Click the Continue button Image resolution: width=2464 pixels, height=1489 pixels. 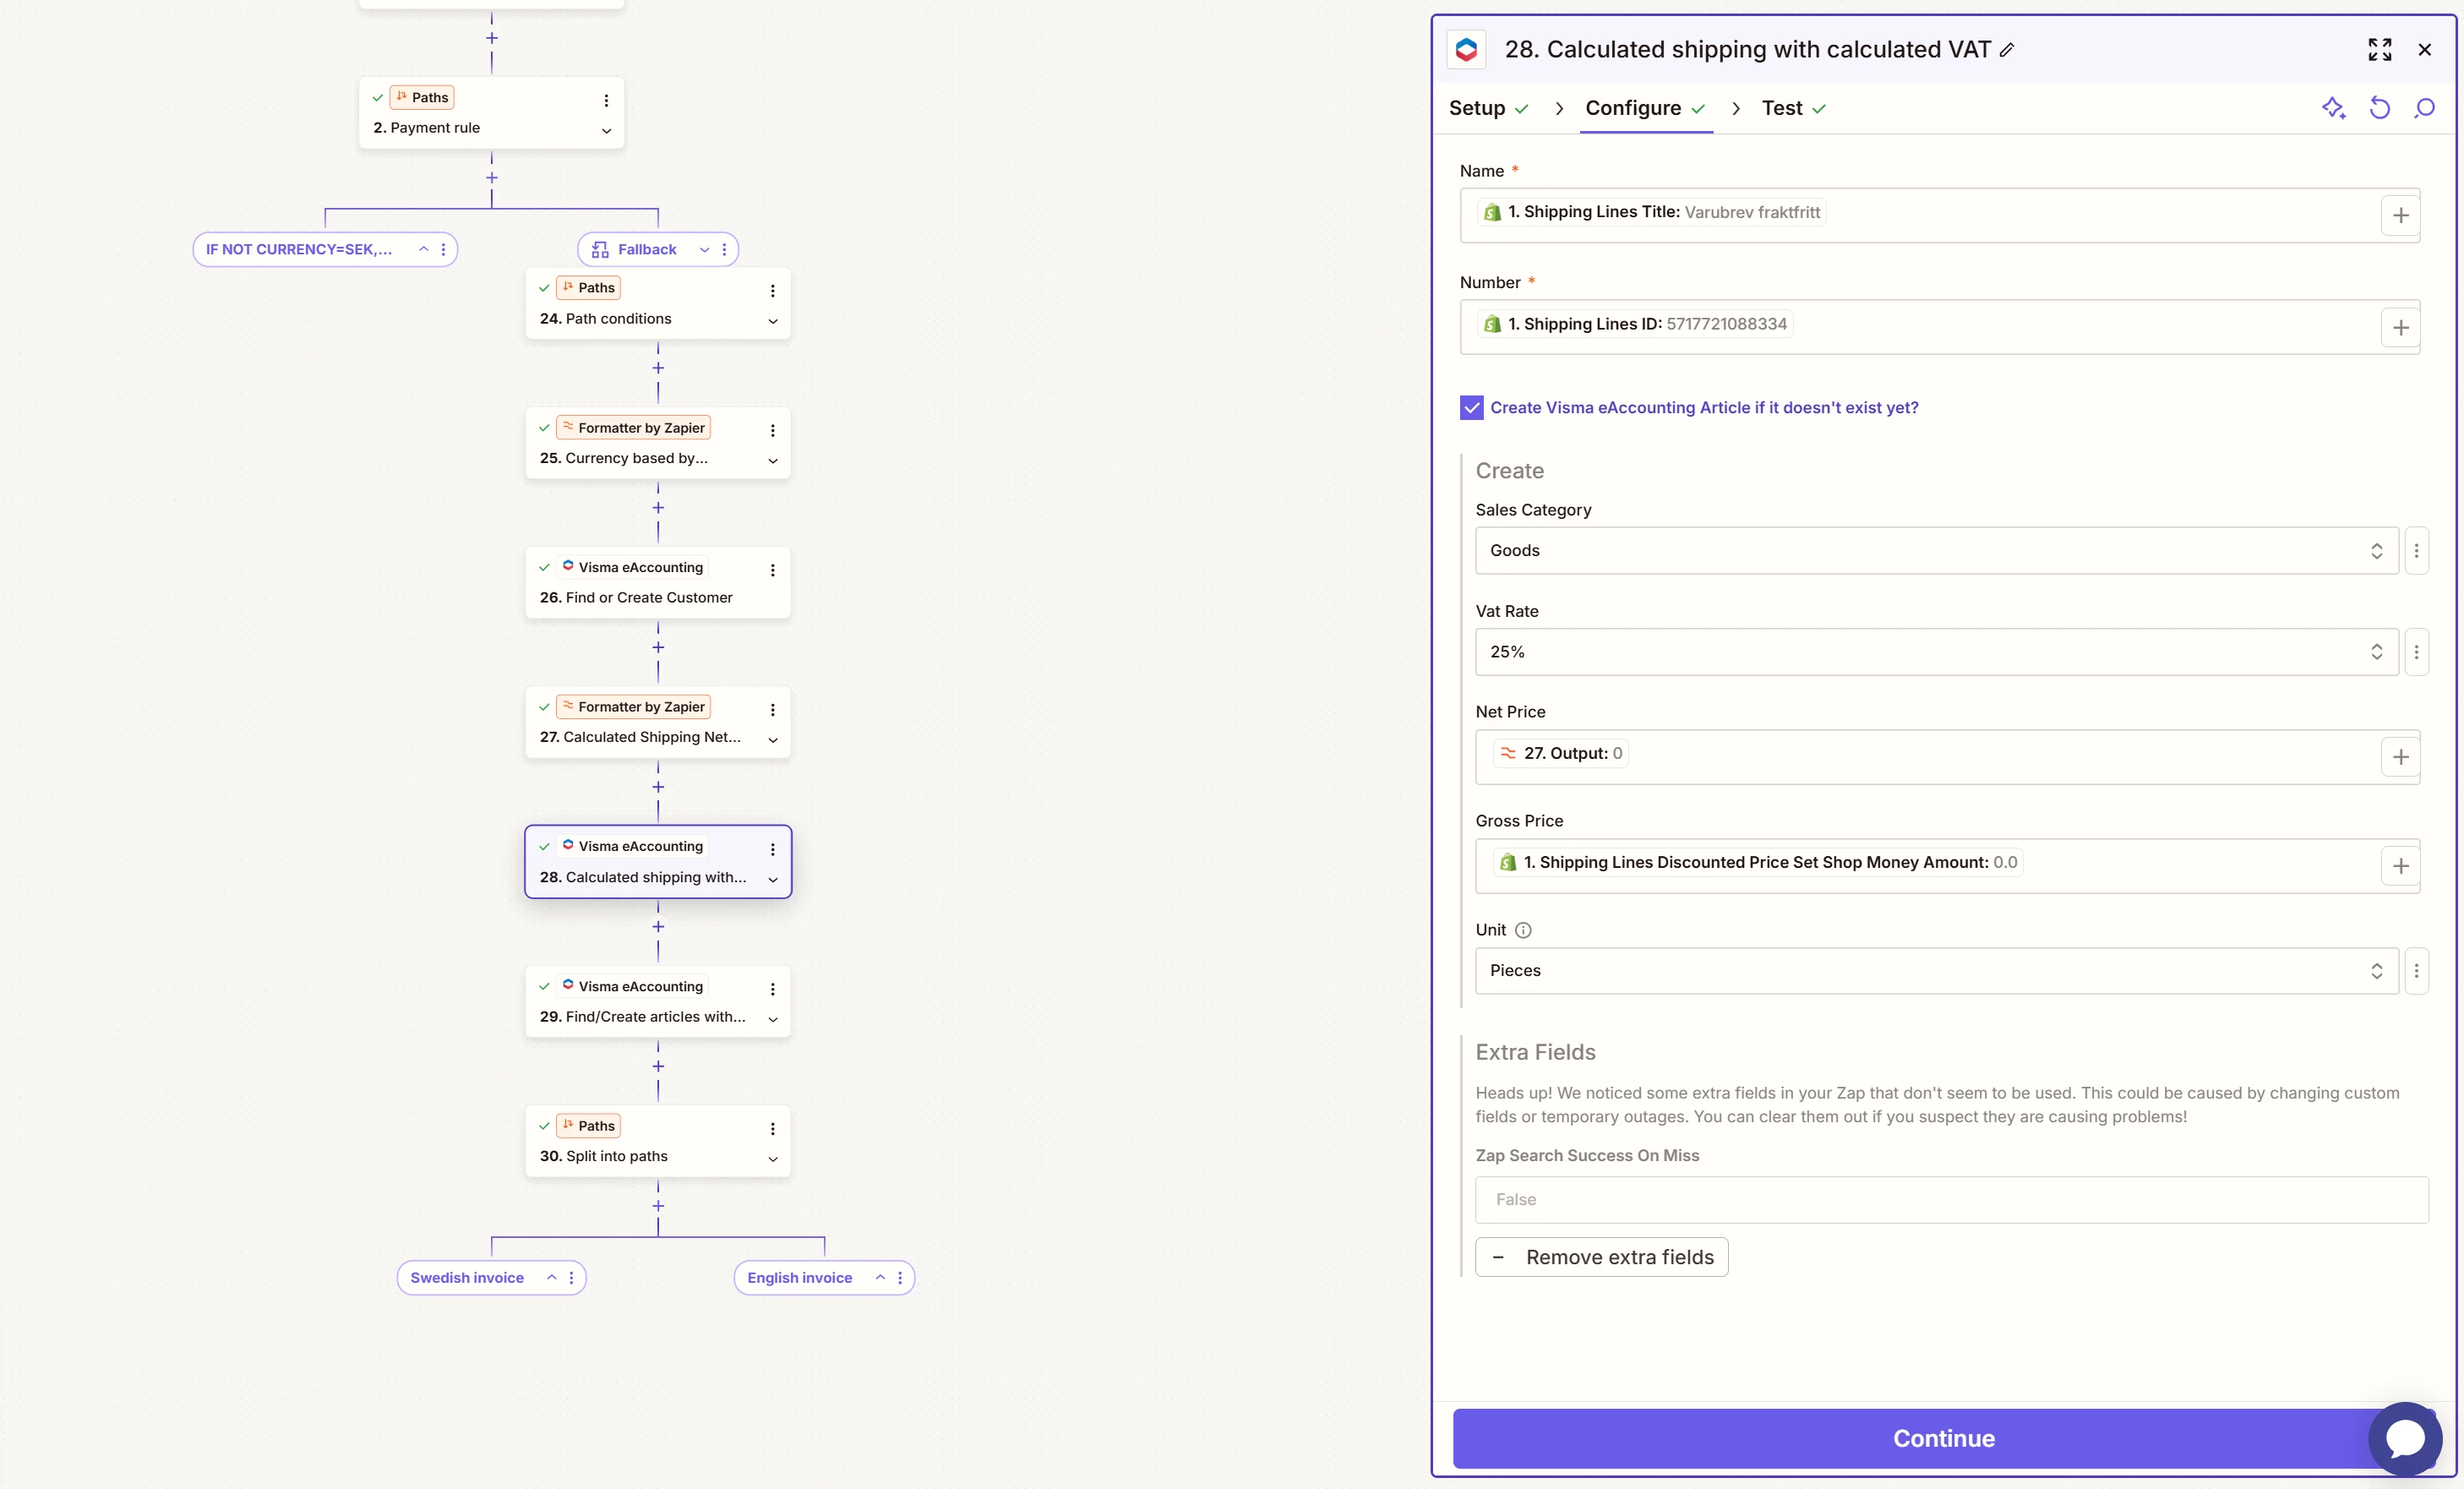coord(1943,1438)
